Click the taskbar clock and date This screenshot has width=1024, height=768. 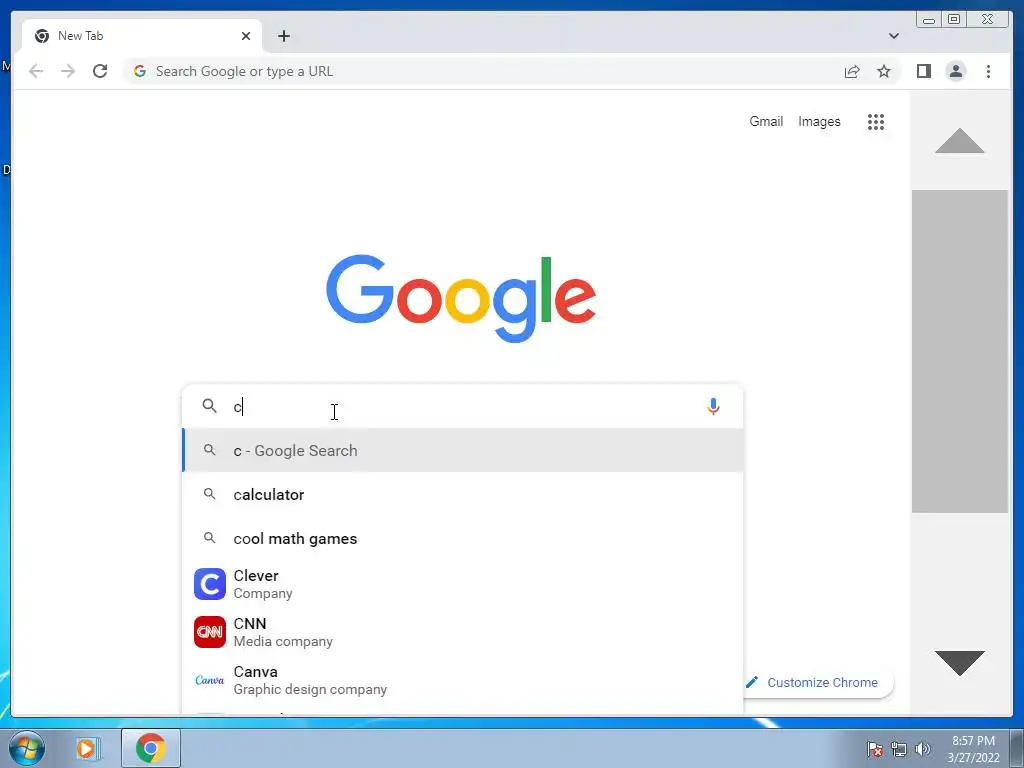coord(973,749)
